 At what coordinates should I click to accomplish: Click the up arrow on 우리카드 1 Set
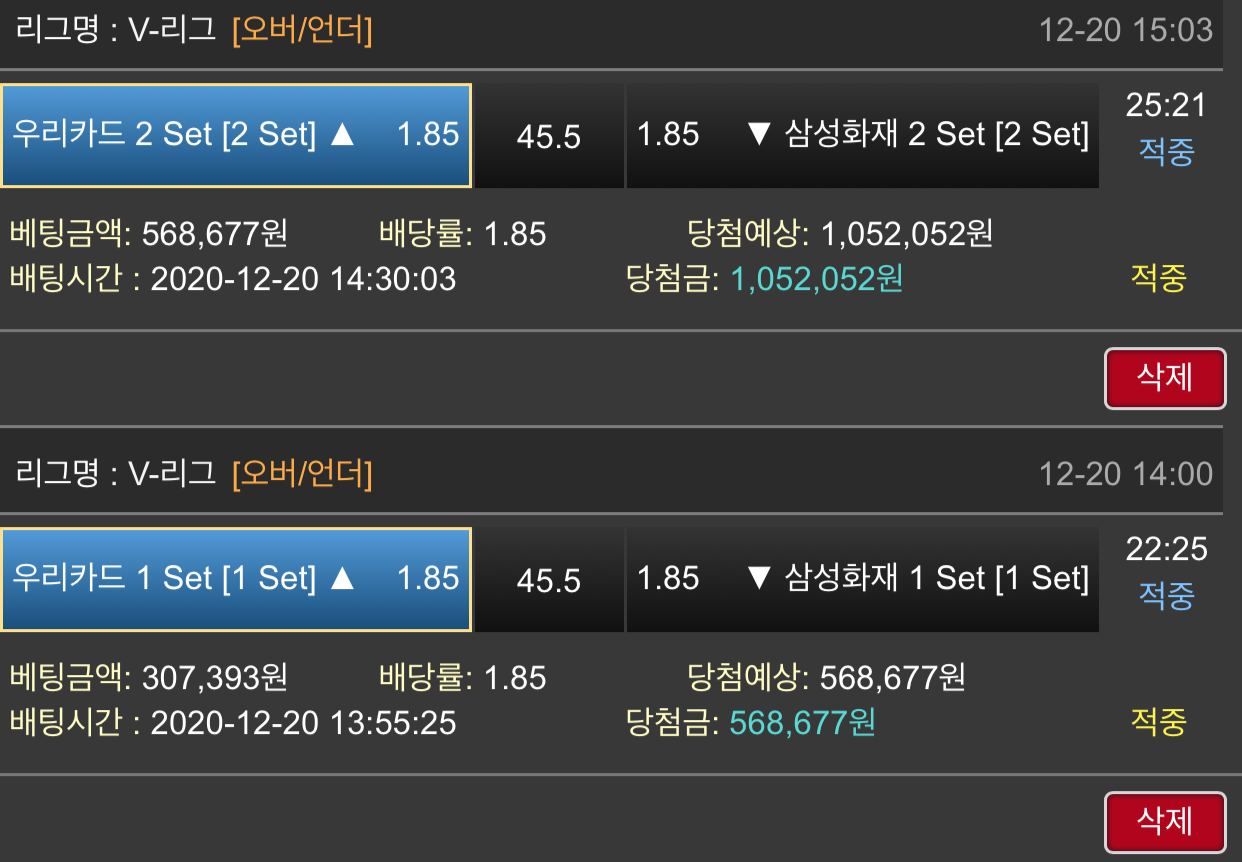pyautogui.click(x=342, y=579)
